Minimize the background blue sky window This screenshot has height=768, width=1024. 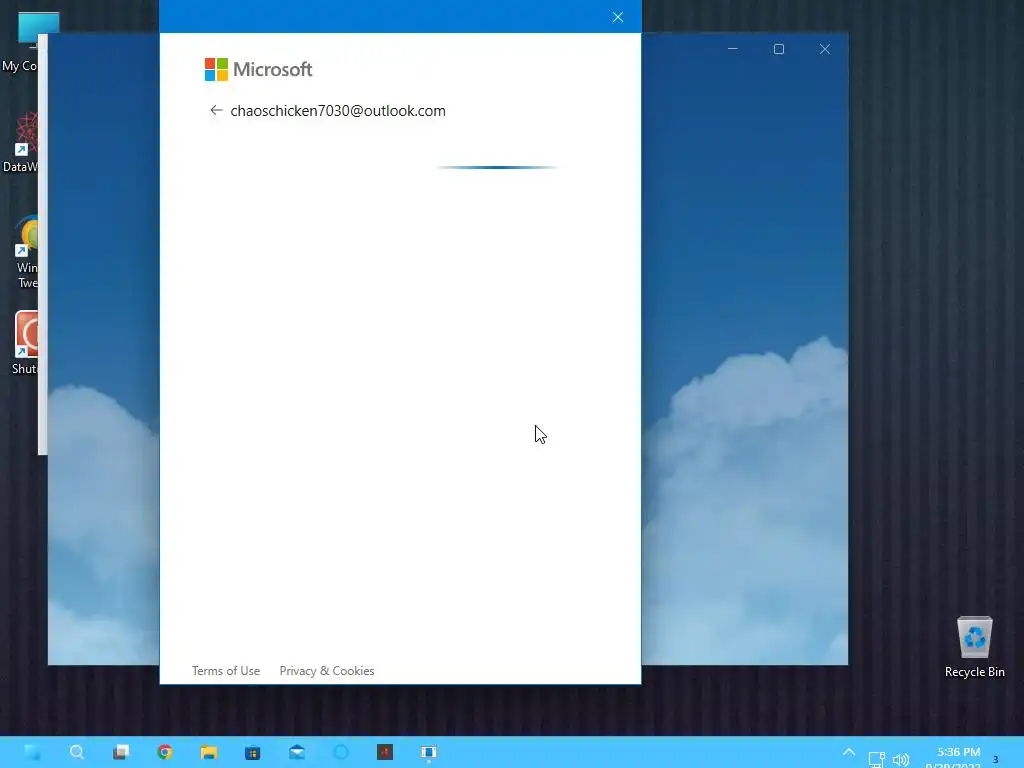733,49
